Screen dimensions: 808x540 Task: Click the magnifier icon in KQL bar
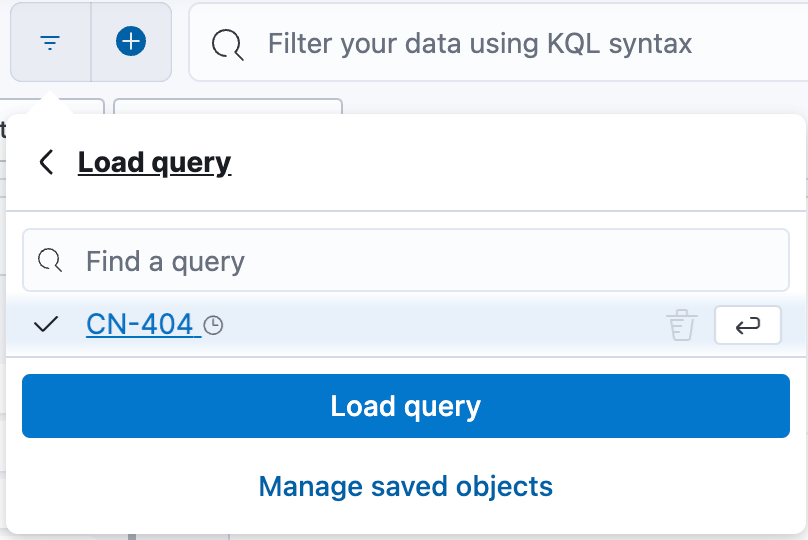tap(227, 44)
